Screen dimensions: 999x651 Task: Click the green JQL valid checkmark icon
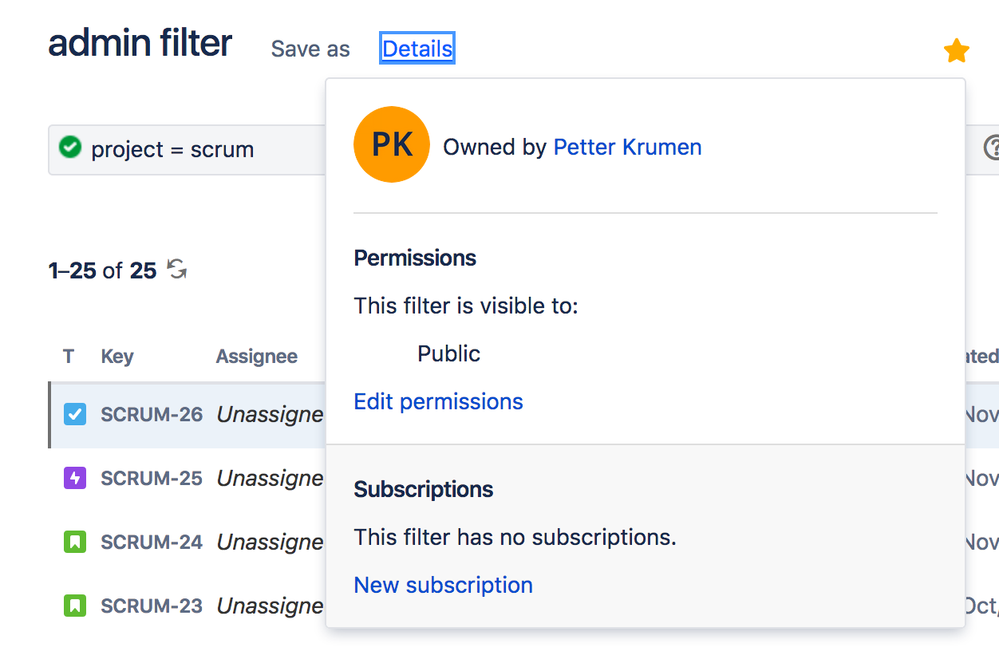[70, 148]
